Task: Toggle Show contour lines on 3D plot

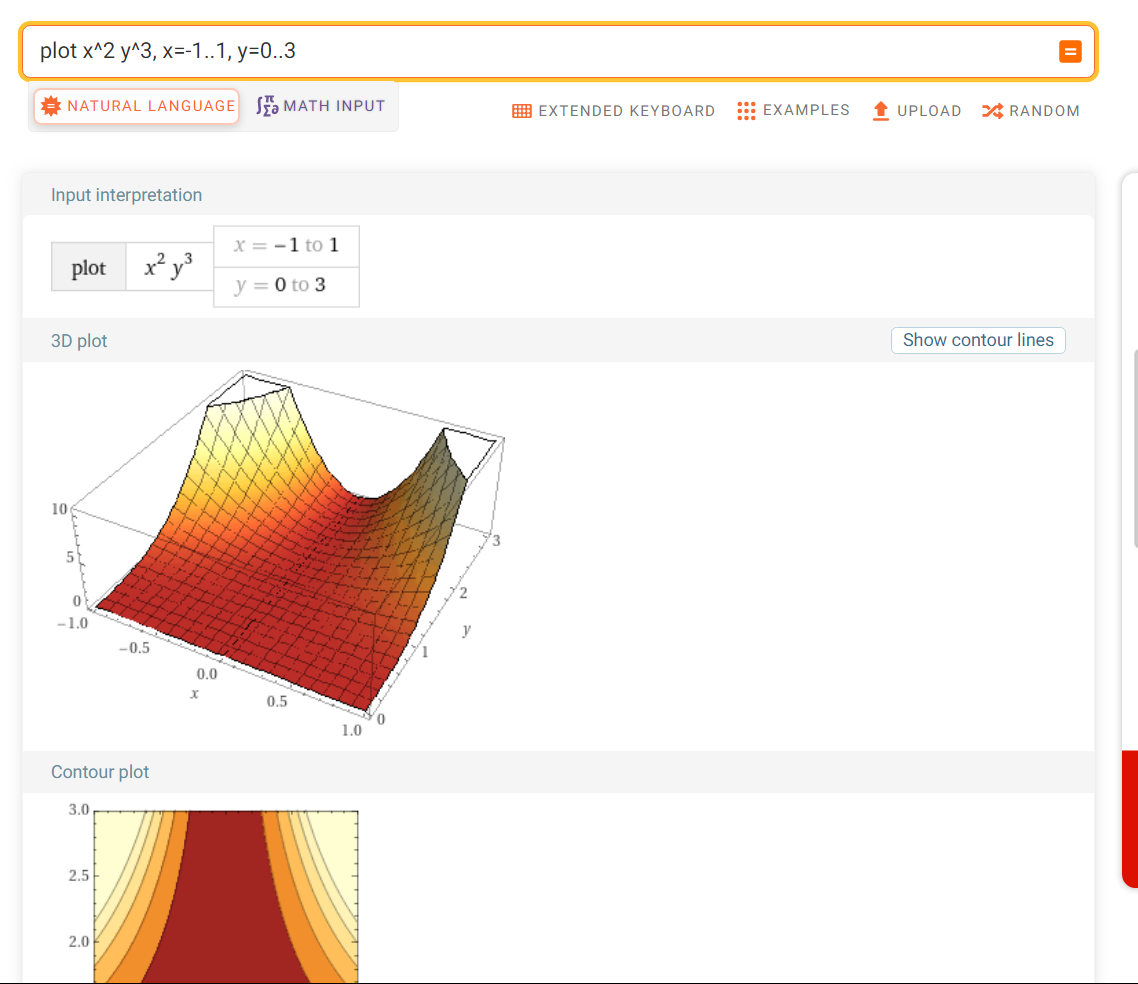Action: (978, 340)
